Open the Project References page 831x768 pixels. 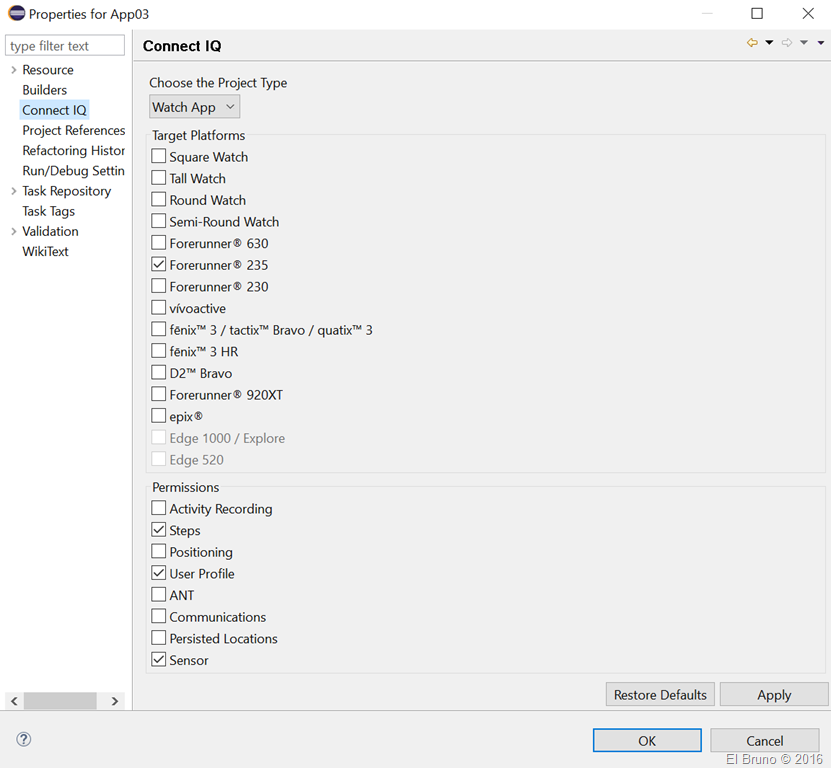74,130
